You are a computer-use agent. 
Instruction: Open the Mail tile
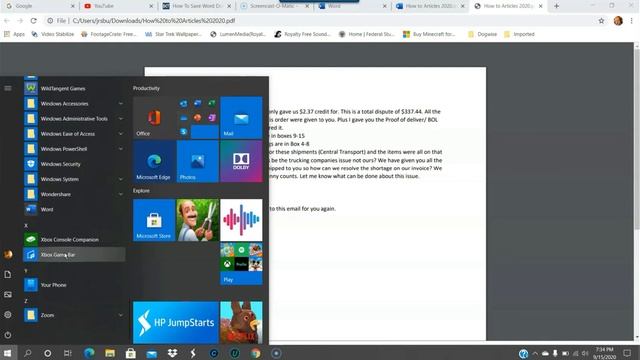(x=241, y=118)
